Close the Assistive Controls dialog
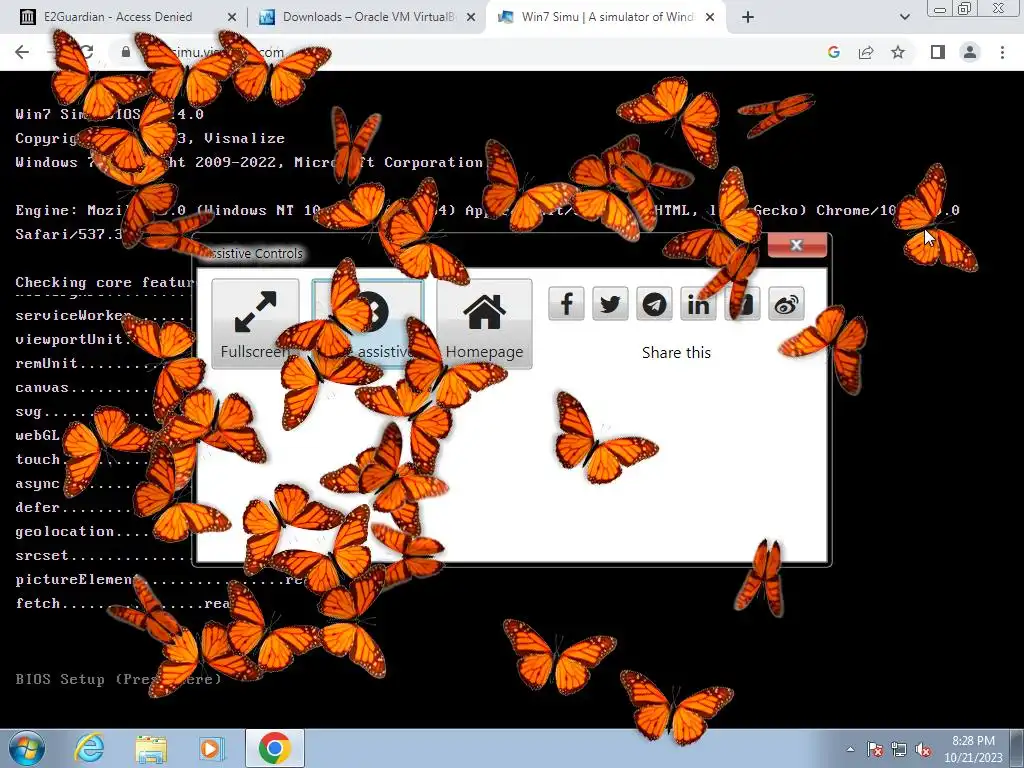 797,245
